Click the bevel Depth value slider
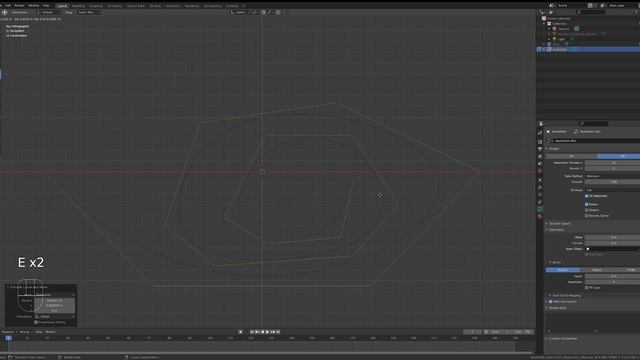This screenshot has height=360, width=640. point(612,276)
